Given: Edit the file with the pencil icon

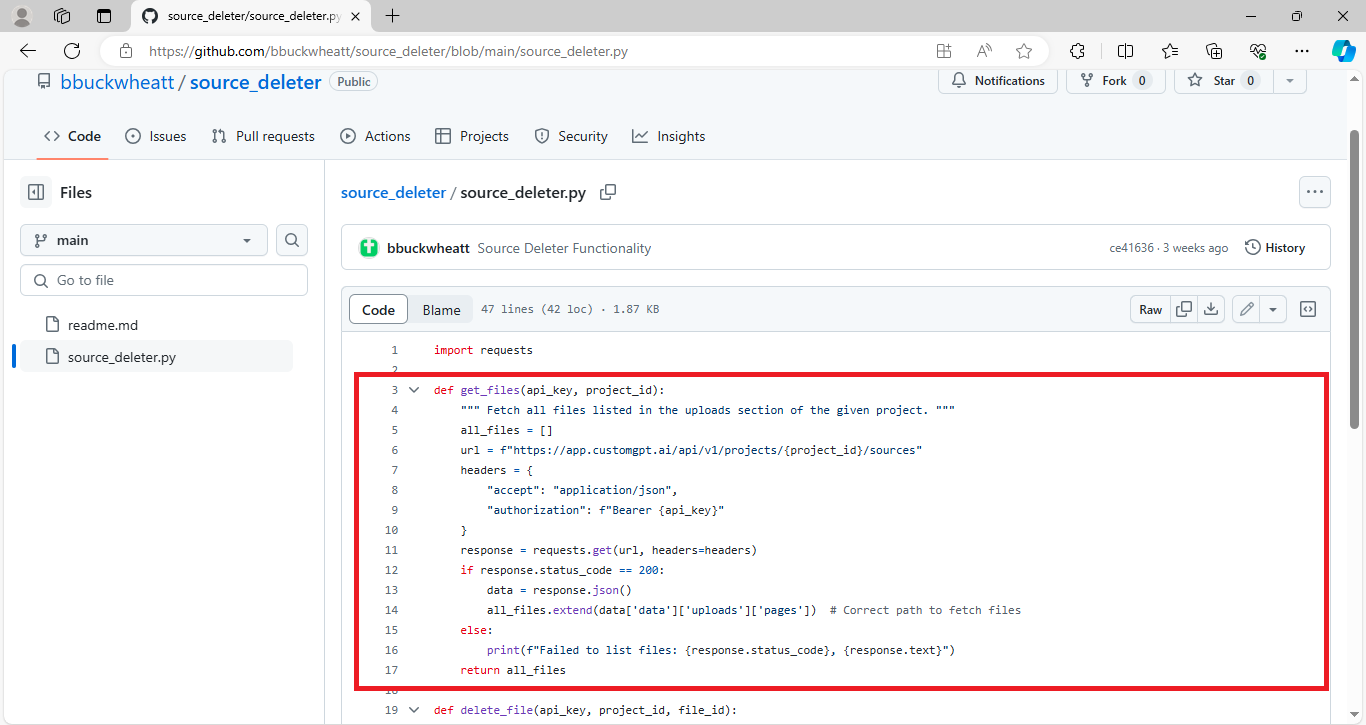Looking at the screenshot, I should click(x=1245, y=309).
